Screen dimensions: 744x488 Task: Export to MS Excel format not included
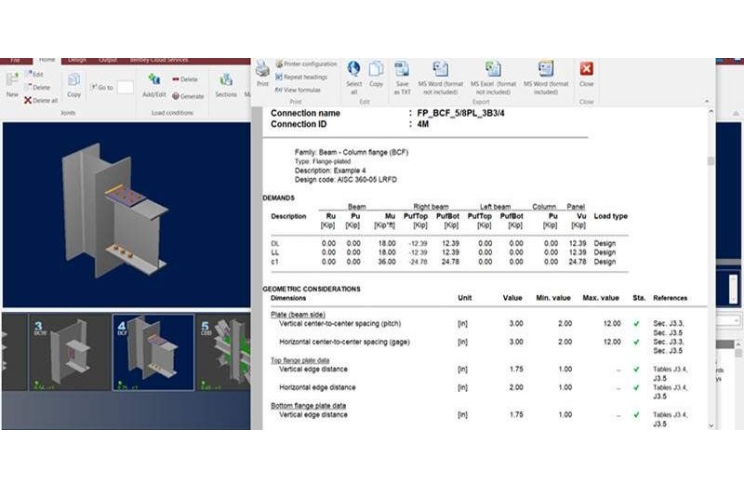point(493,77)
